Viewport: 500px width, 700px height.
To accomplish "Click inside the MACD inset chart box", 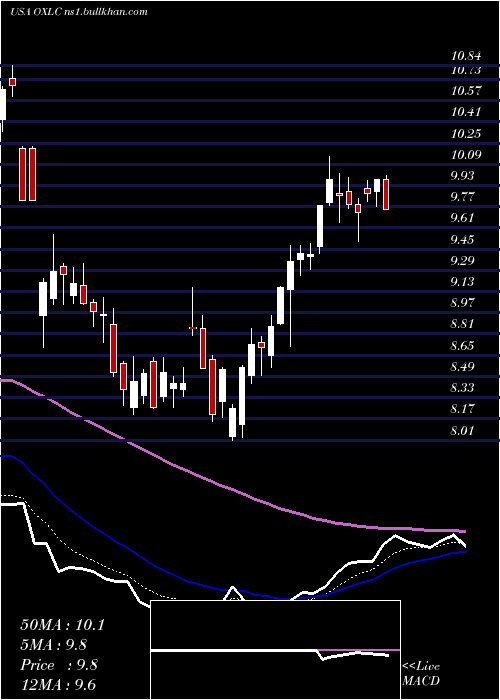I will pyautogui.click(x=275, y=650).
